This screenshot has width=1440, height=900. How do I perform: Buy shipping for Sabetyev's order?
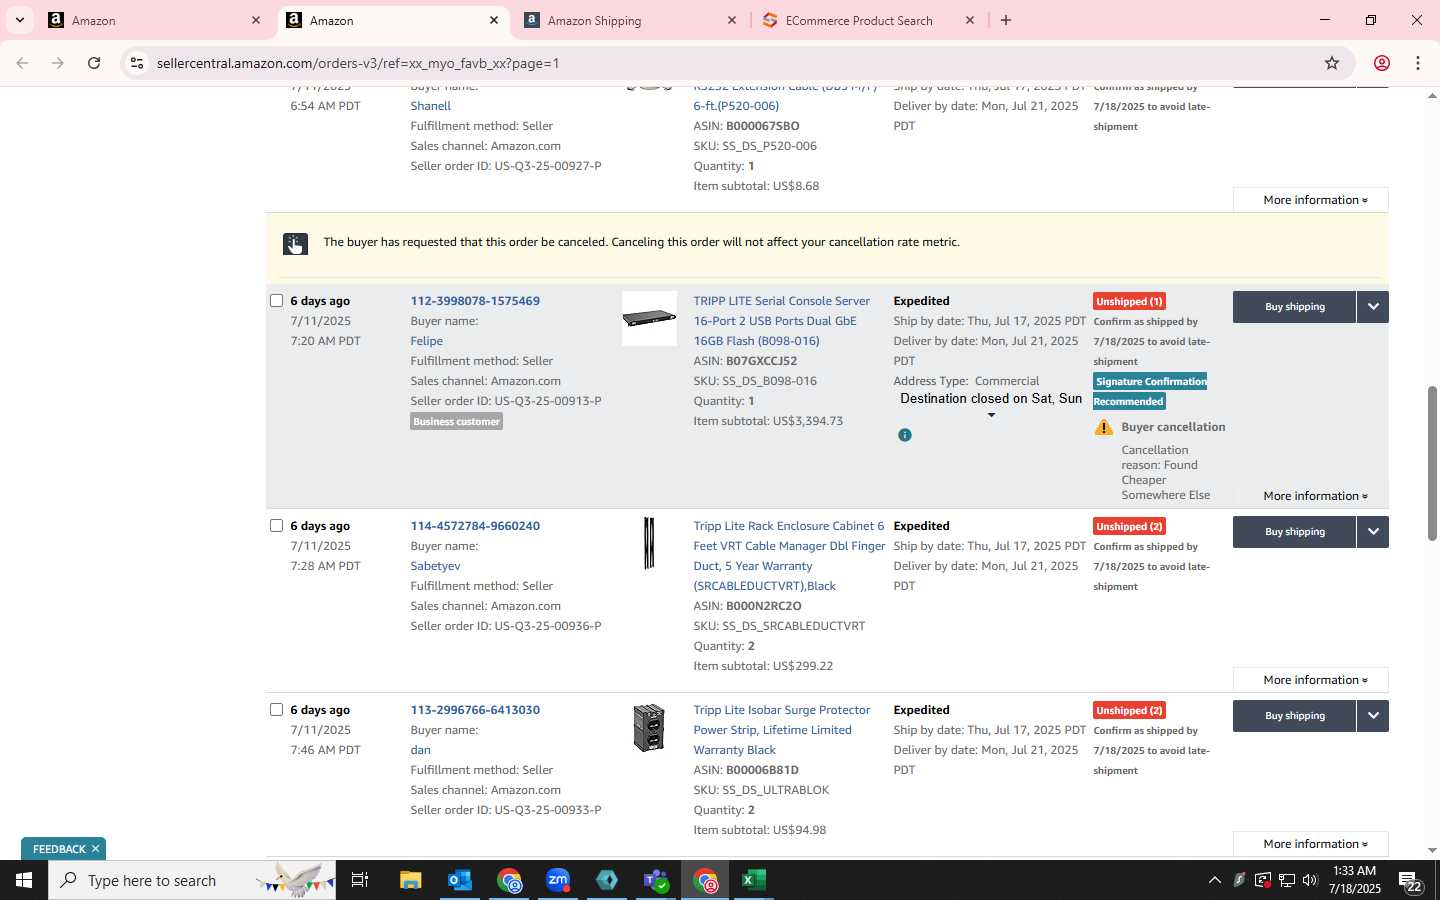coord(1294,532)
